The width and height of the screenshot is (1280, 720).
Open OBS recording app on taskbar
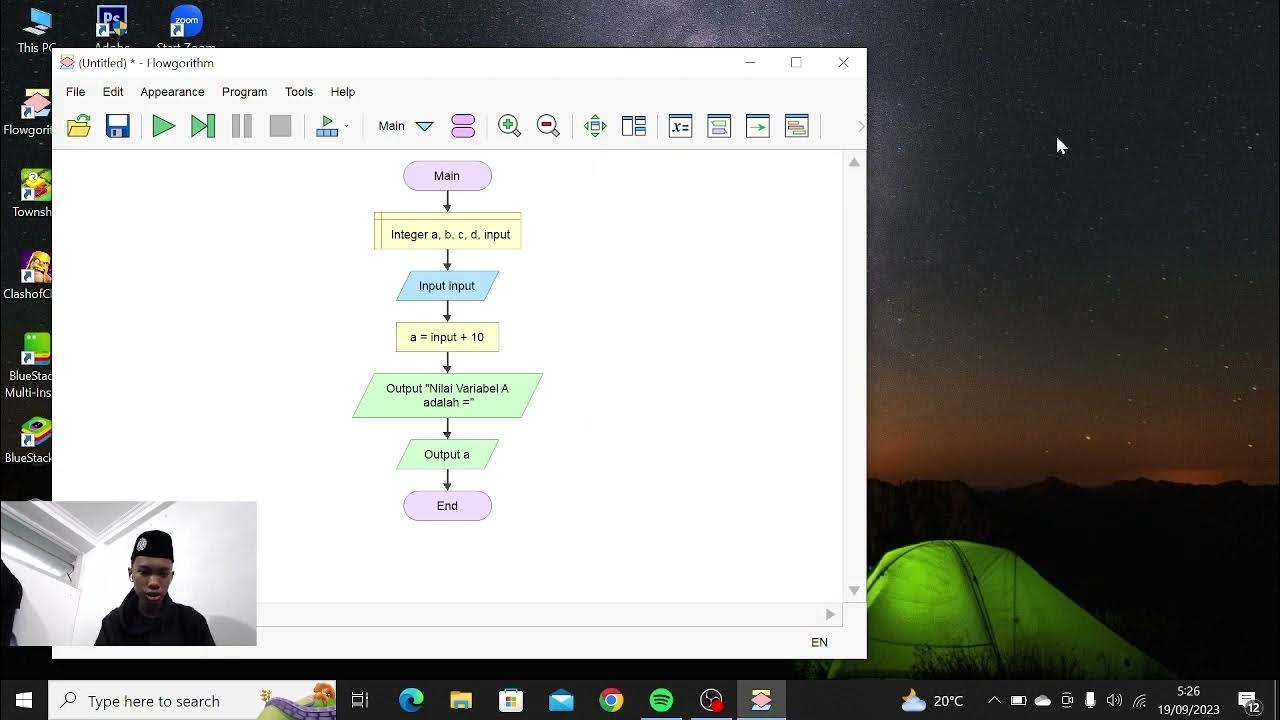tap(711, 700)
